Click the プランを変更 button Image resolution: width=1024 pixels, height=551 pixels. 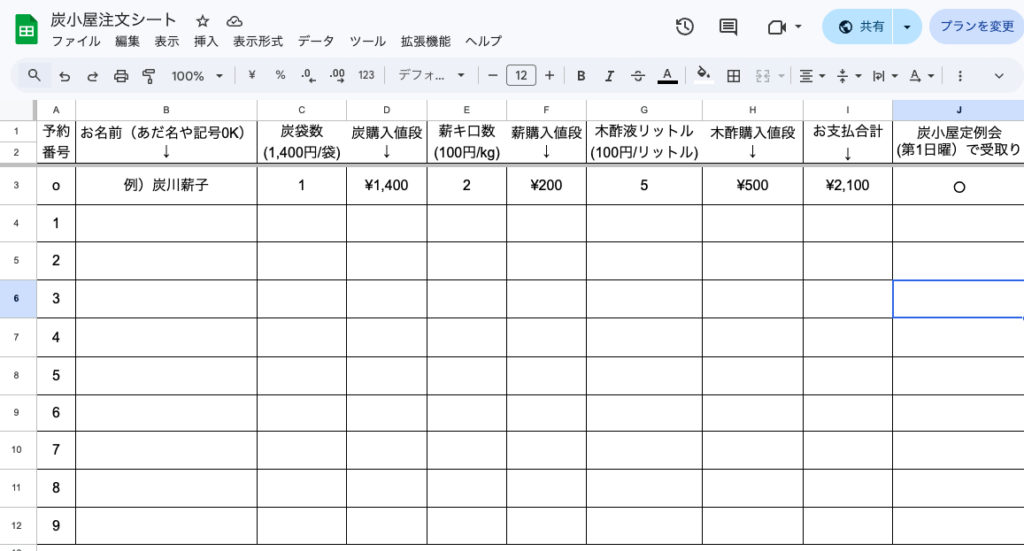(976, 27)
